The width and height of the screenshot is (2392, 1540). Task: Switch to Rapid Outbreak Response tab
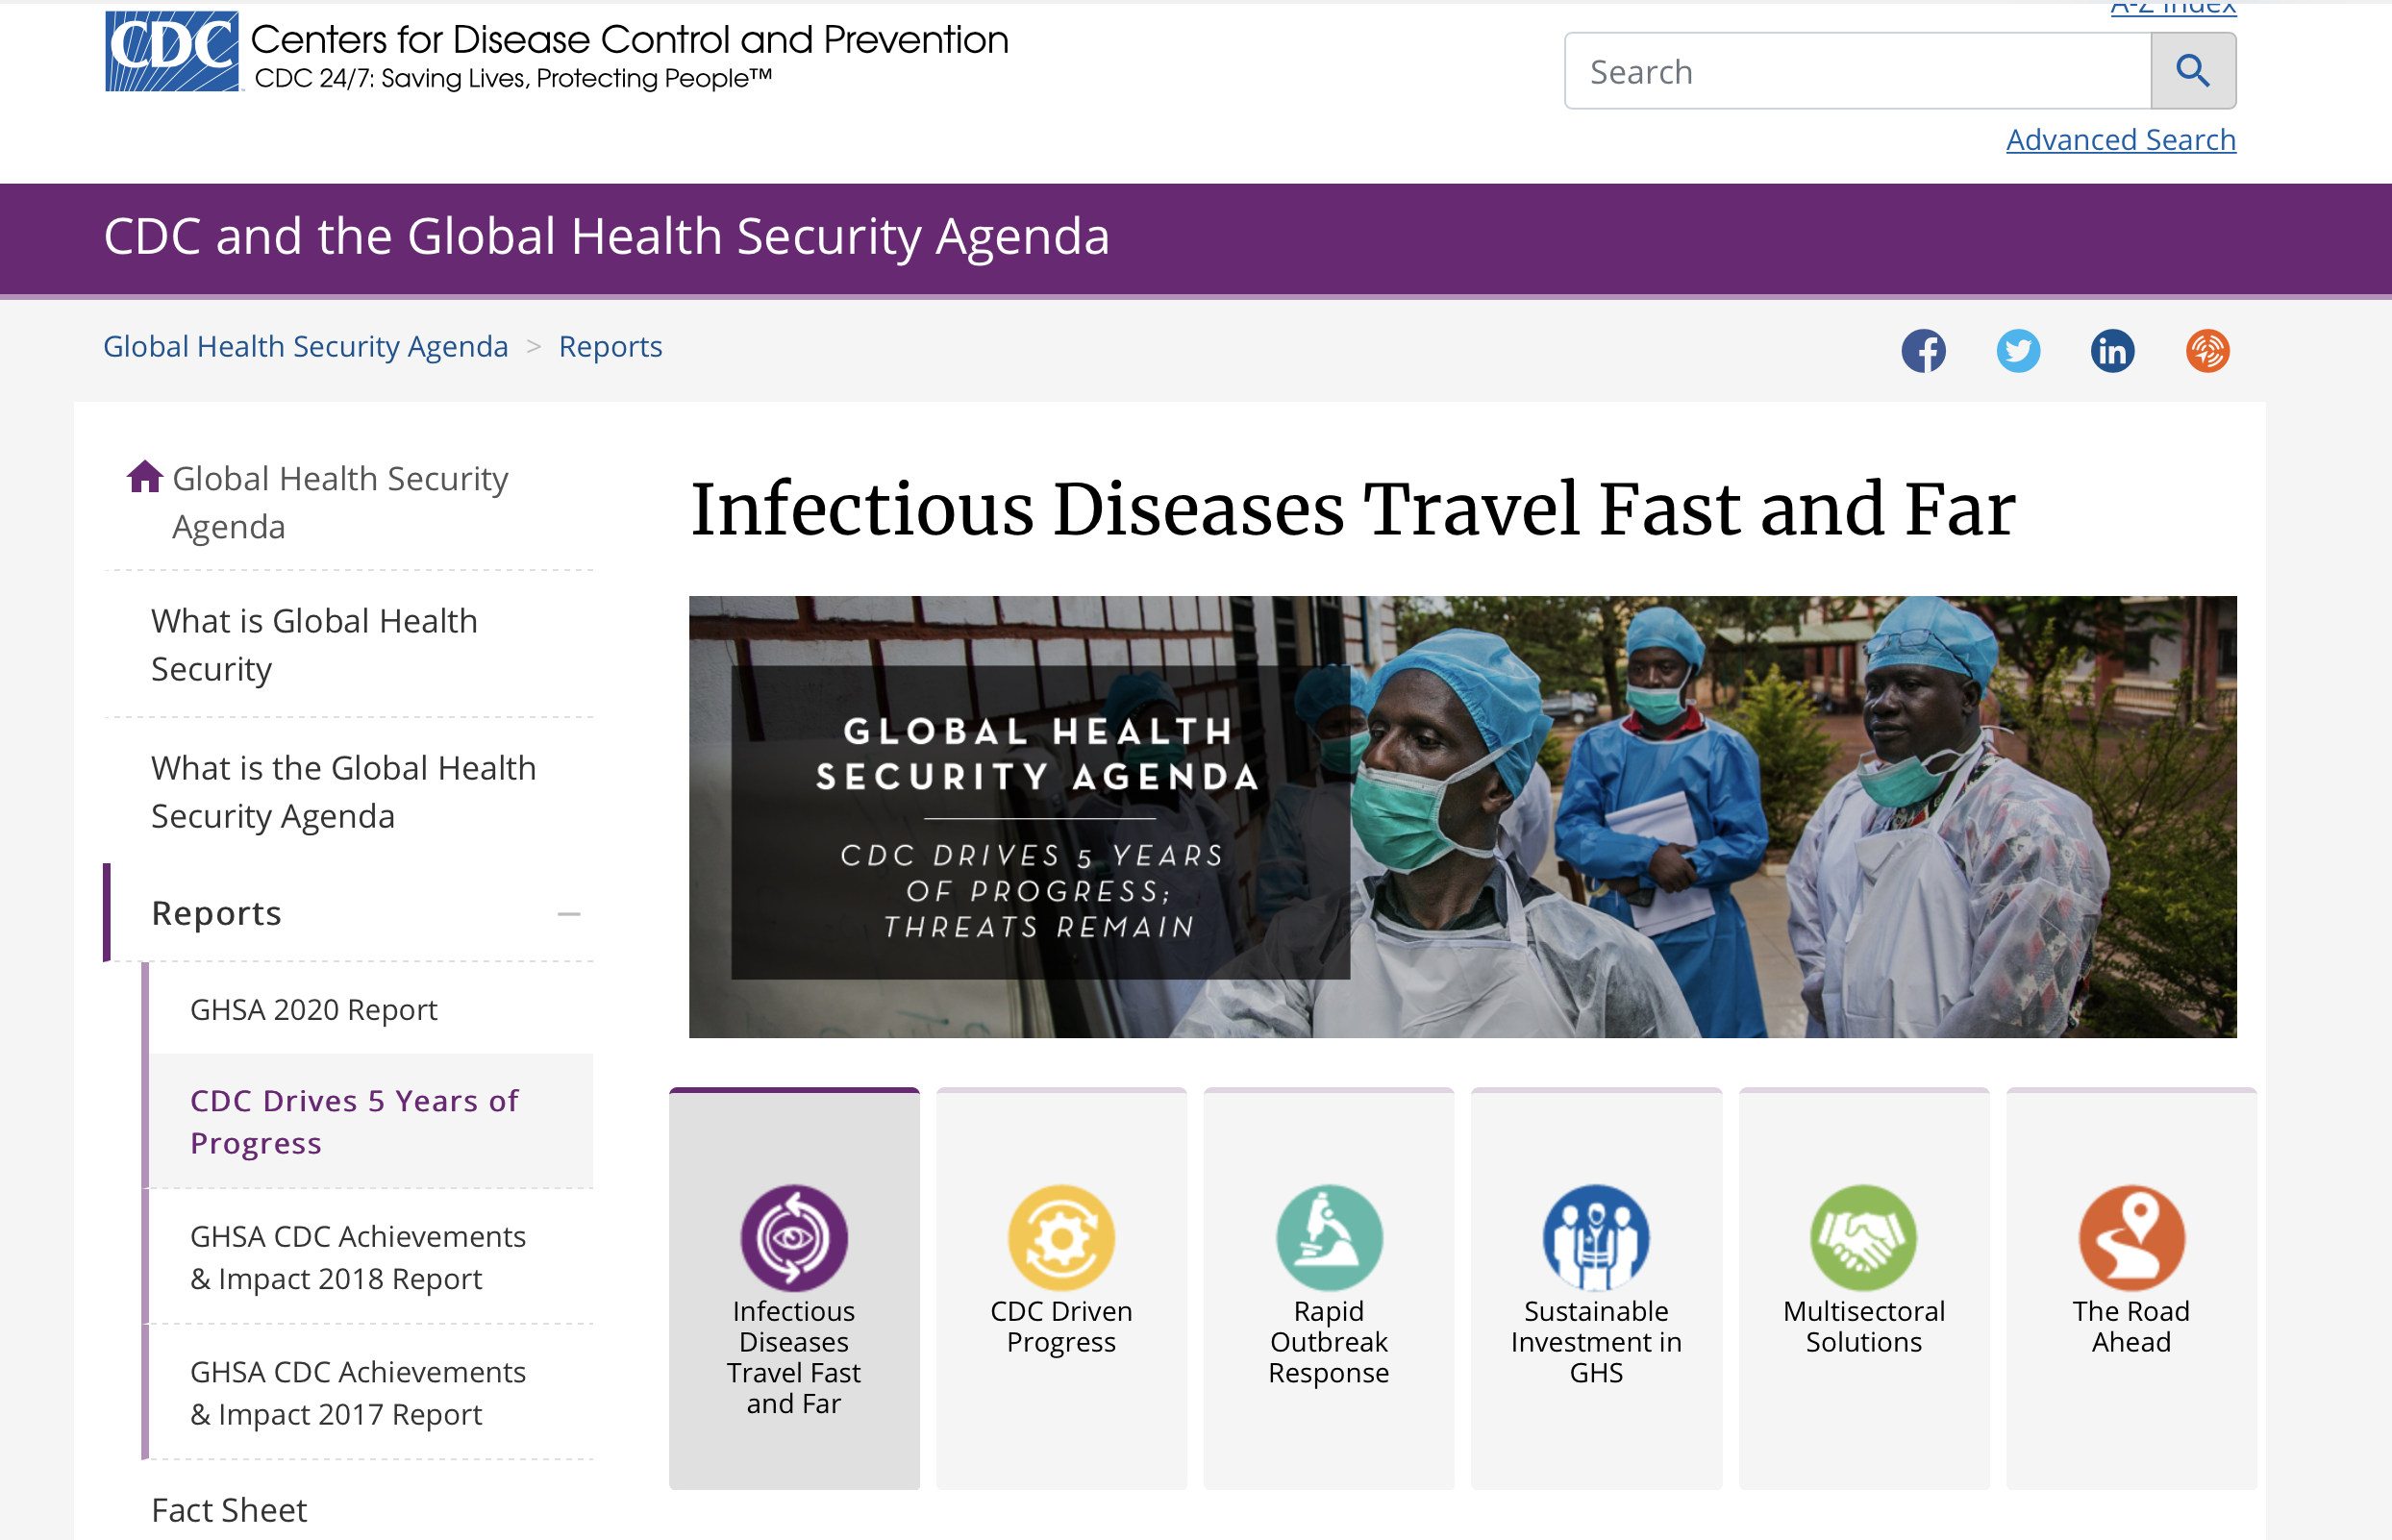click(1329, 1289)
